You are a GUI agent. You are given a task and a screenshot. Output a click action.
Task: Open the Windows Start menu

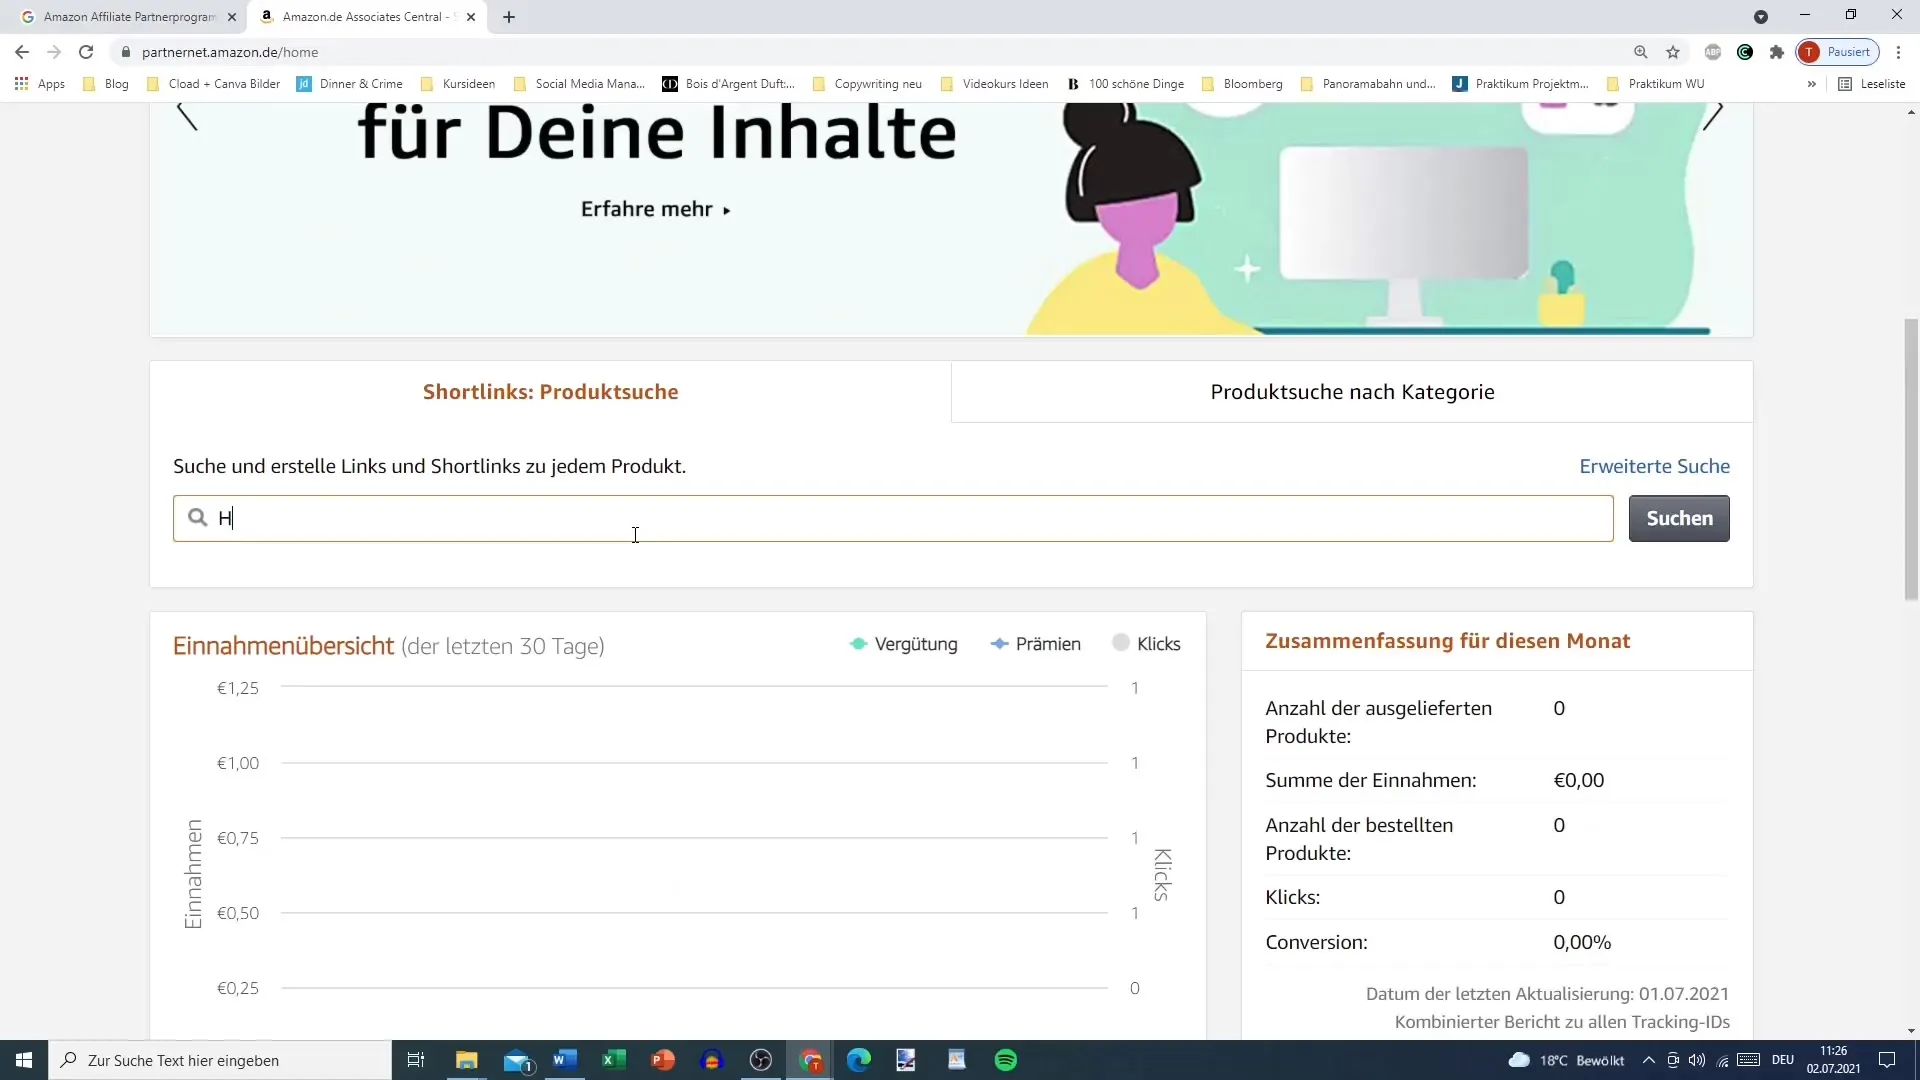24,1060
